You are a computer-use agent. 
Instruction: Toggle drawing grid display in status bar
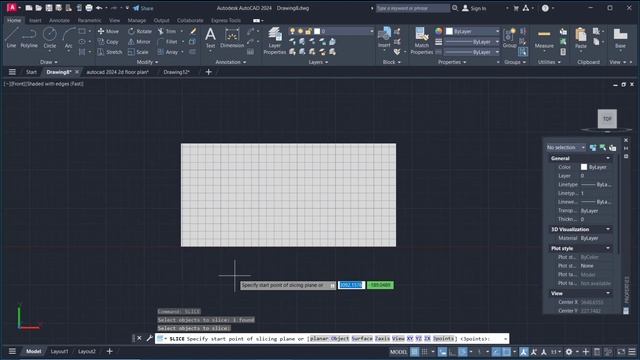[414, 351]
